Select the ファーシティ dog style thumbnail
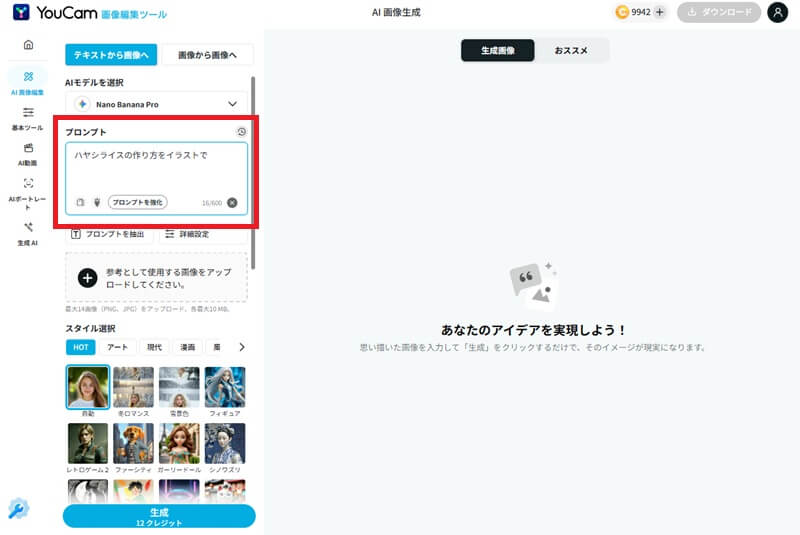The image size is (800, 535). click(x=133, y=443)
